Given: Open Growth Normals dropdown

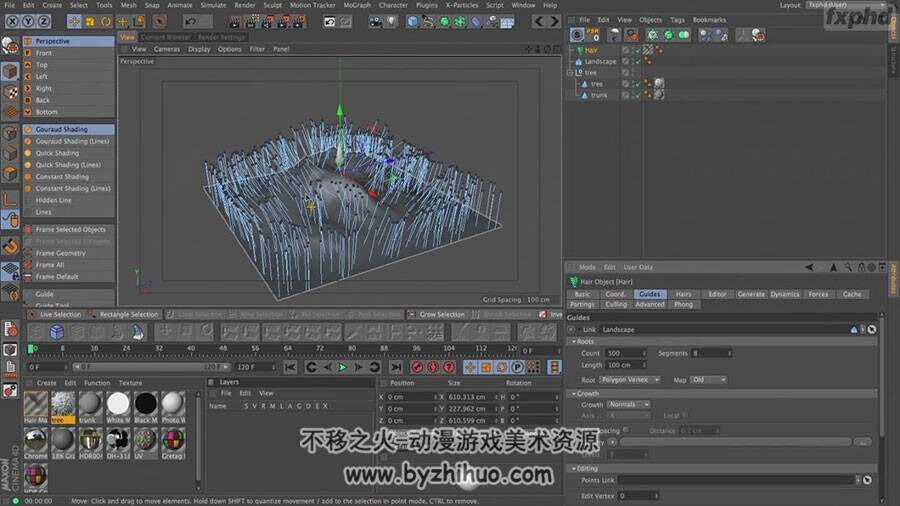Looking at the screenshot, I should 628,404.
